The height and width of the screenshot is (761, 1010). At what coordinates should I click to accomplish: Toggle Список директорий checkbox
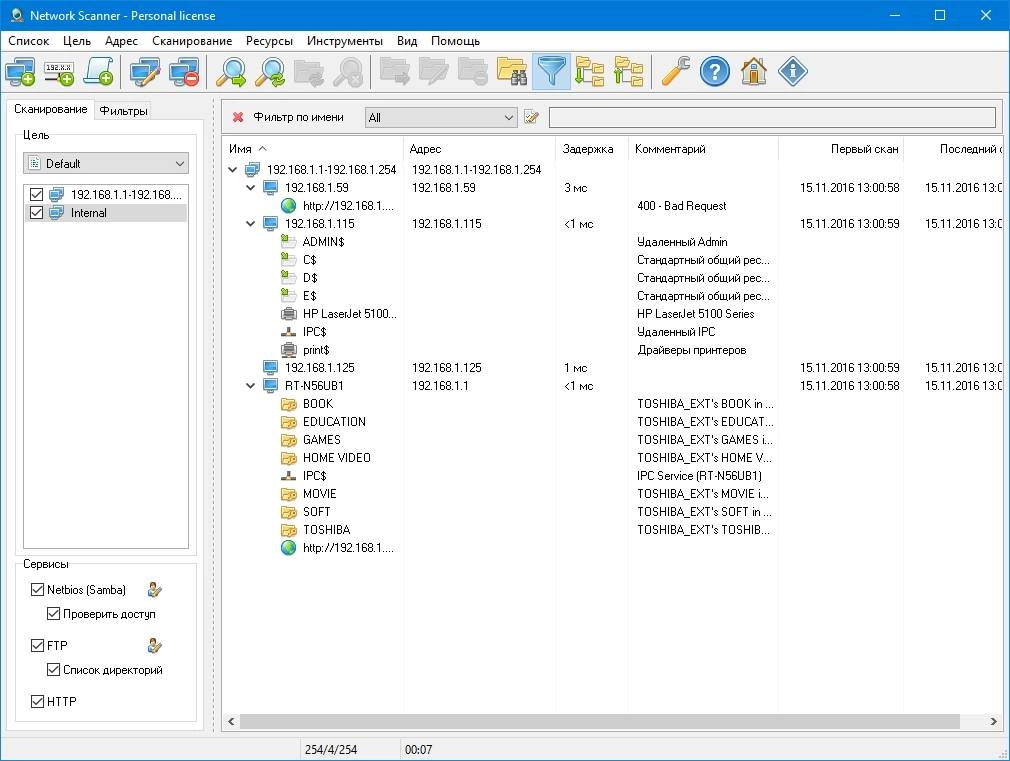[x=53, y=670]
